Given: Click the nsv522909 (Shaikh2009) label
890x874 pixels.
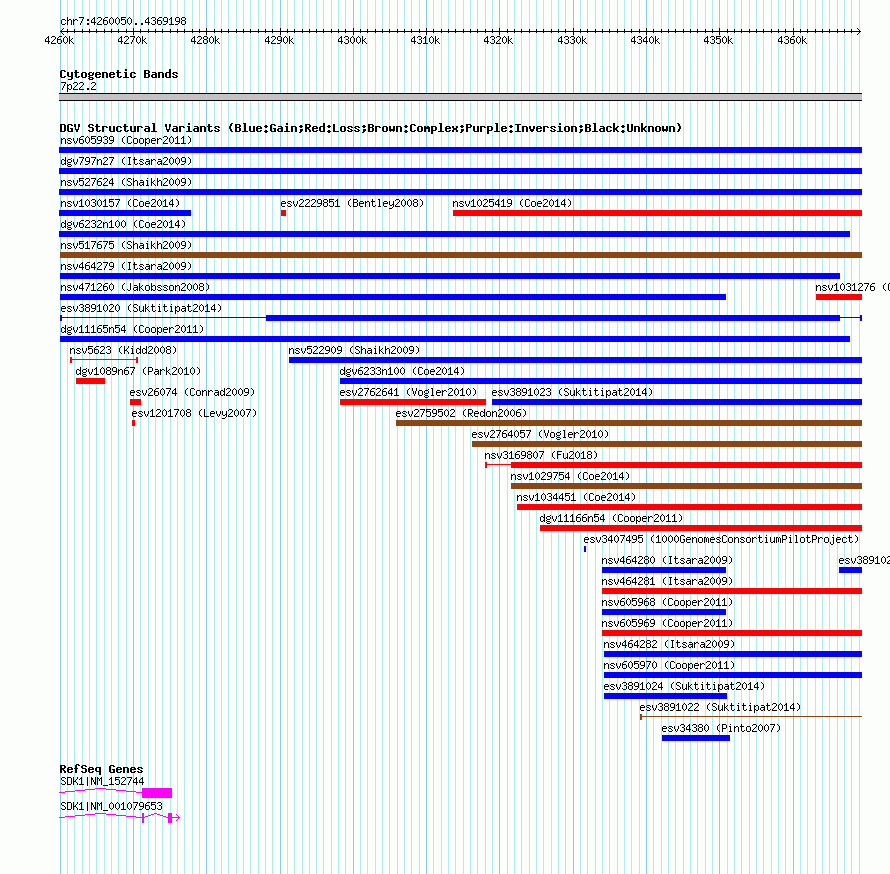Looking at the screenshot, I should (354, 350).
